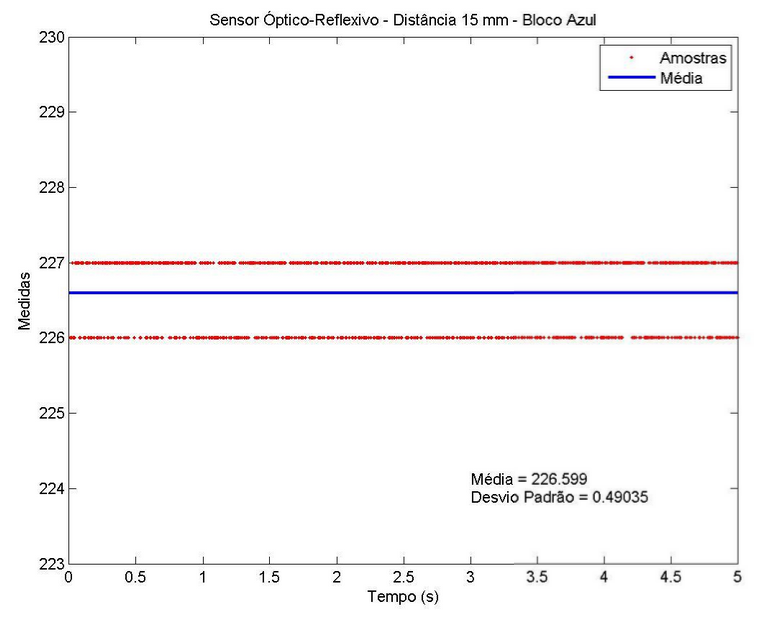Viewport: 772px width, 625px height.
Task: Click the x-axis tick label 3.5
Action: tap(537, 577)
